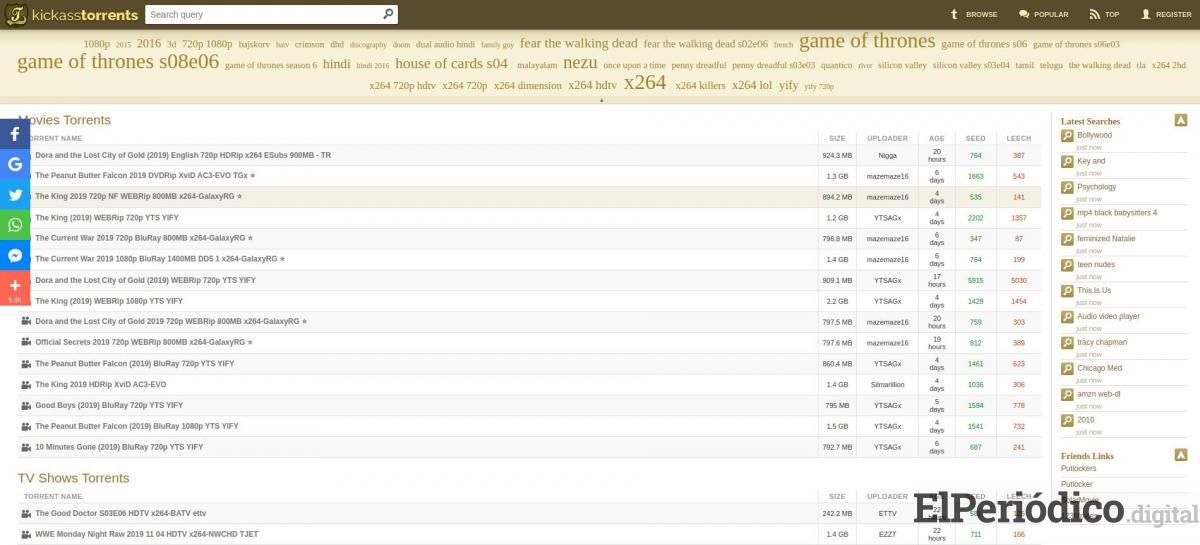
Task: Click the 'yify' tag
Action: (788, 85)
